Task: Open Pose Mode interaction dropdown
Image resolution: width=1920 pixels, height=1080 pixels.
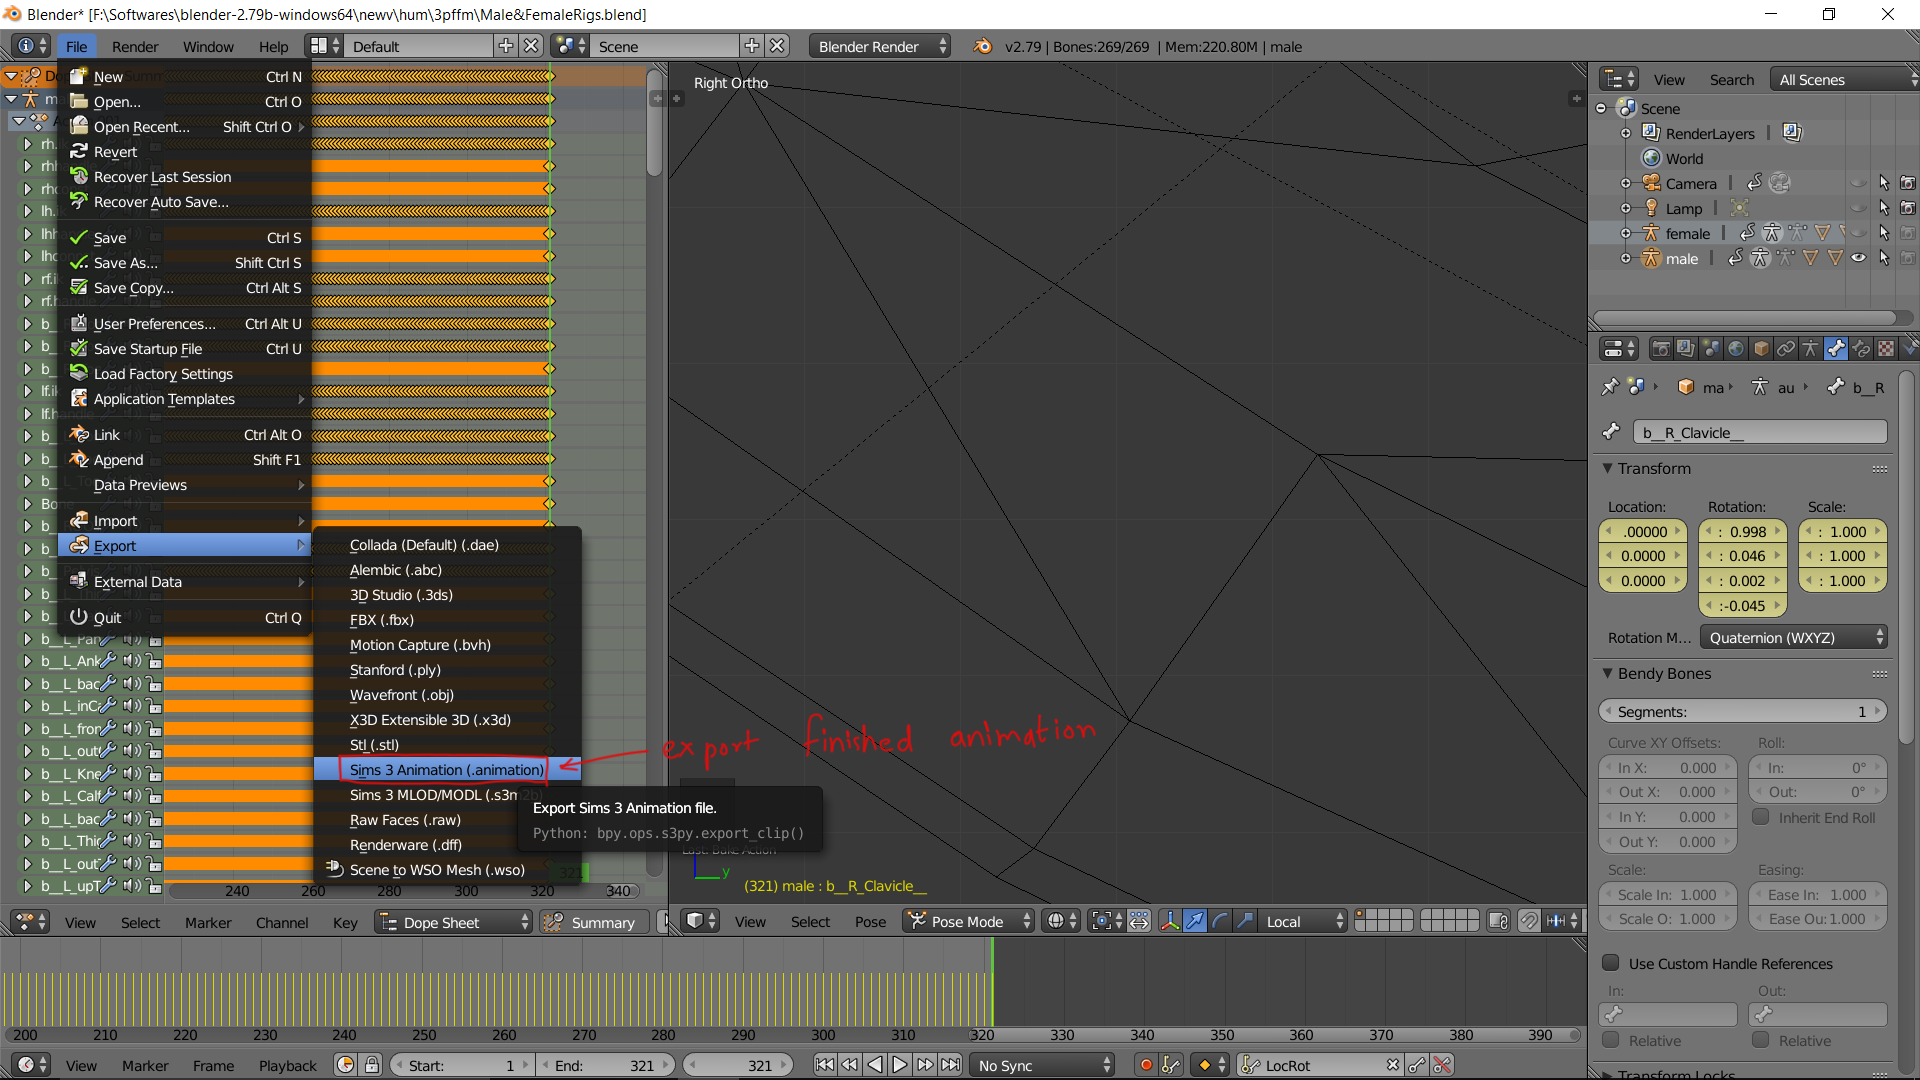Action: point(968,921)
